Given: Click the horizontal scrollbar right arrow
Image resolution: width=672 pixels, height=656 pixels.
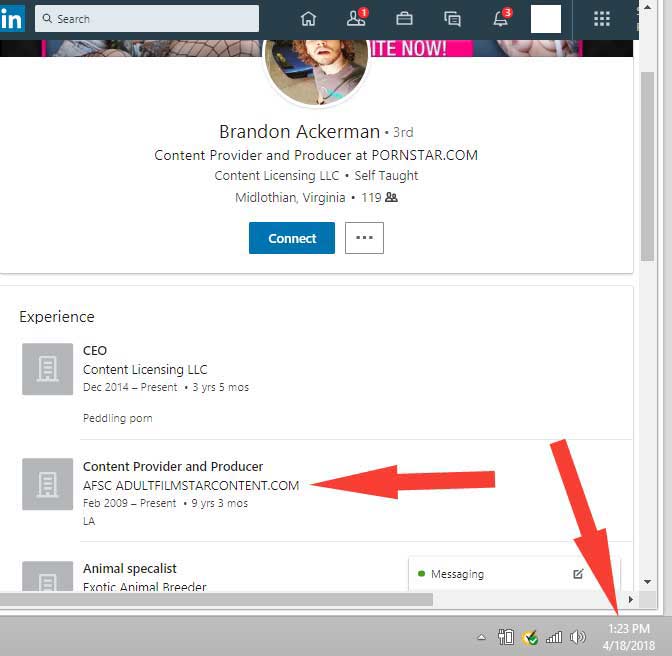Looking at the screenshot, I should pyautogui.click(x=630, y=599).
